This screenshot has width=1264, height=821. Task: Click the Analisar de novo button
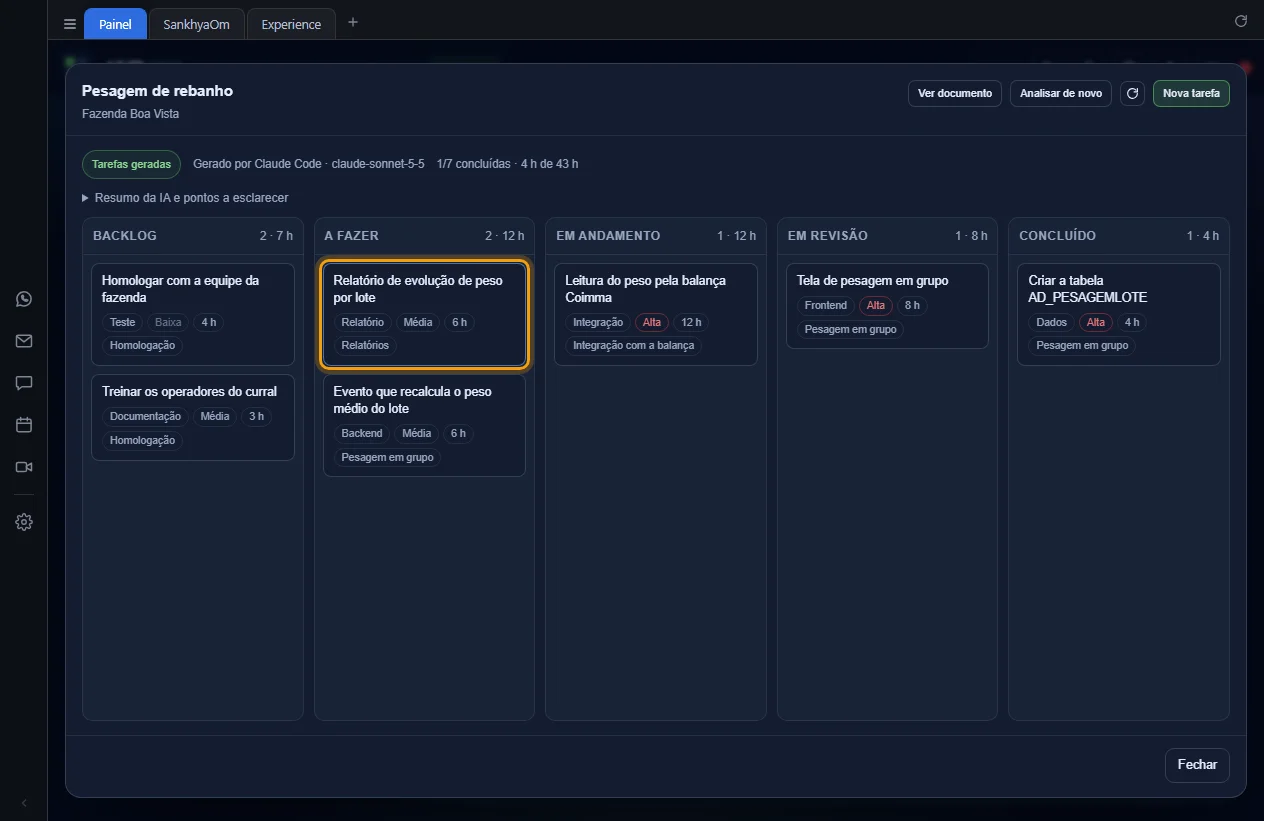pos(1061,94)
